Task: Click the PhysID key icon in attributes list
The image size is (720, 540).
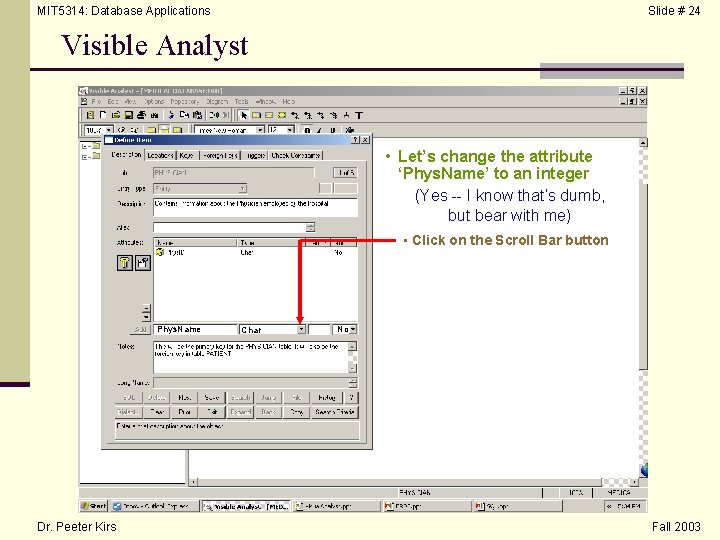Action: tap(160, 252)
